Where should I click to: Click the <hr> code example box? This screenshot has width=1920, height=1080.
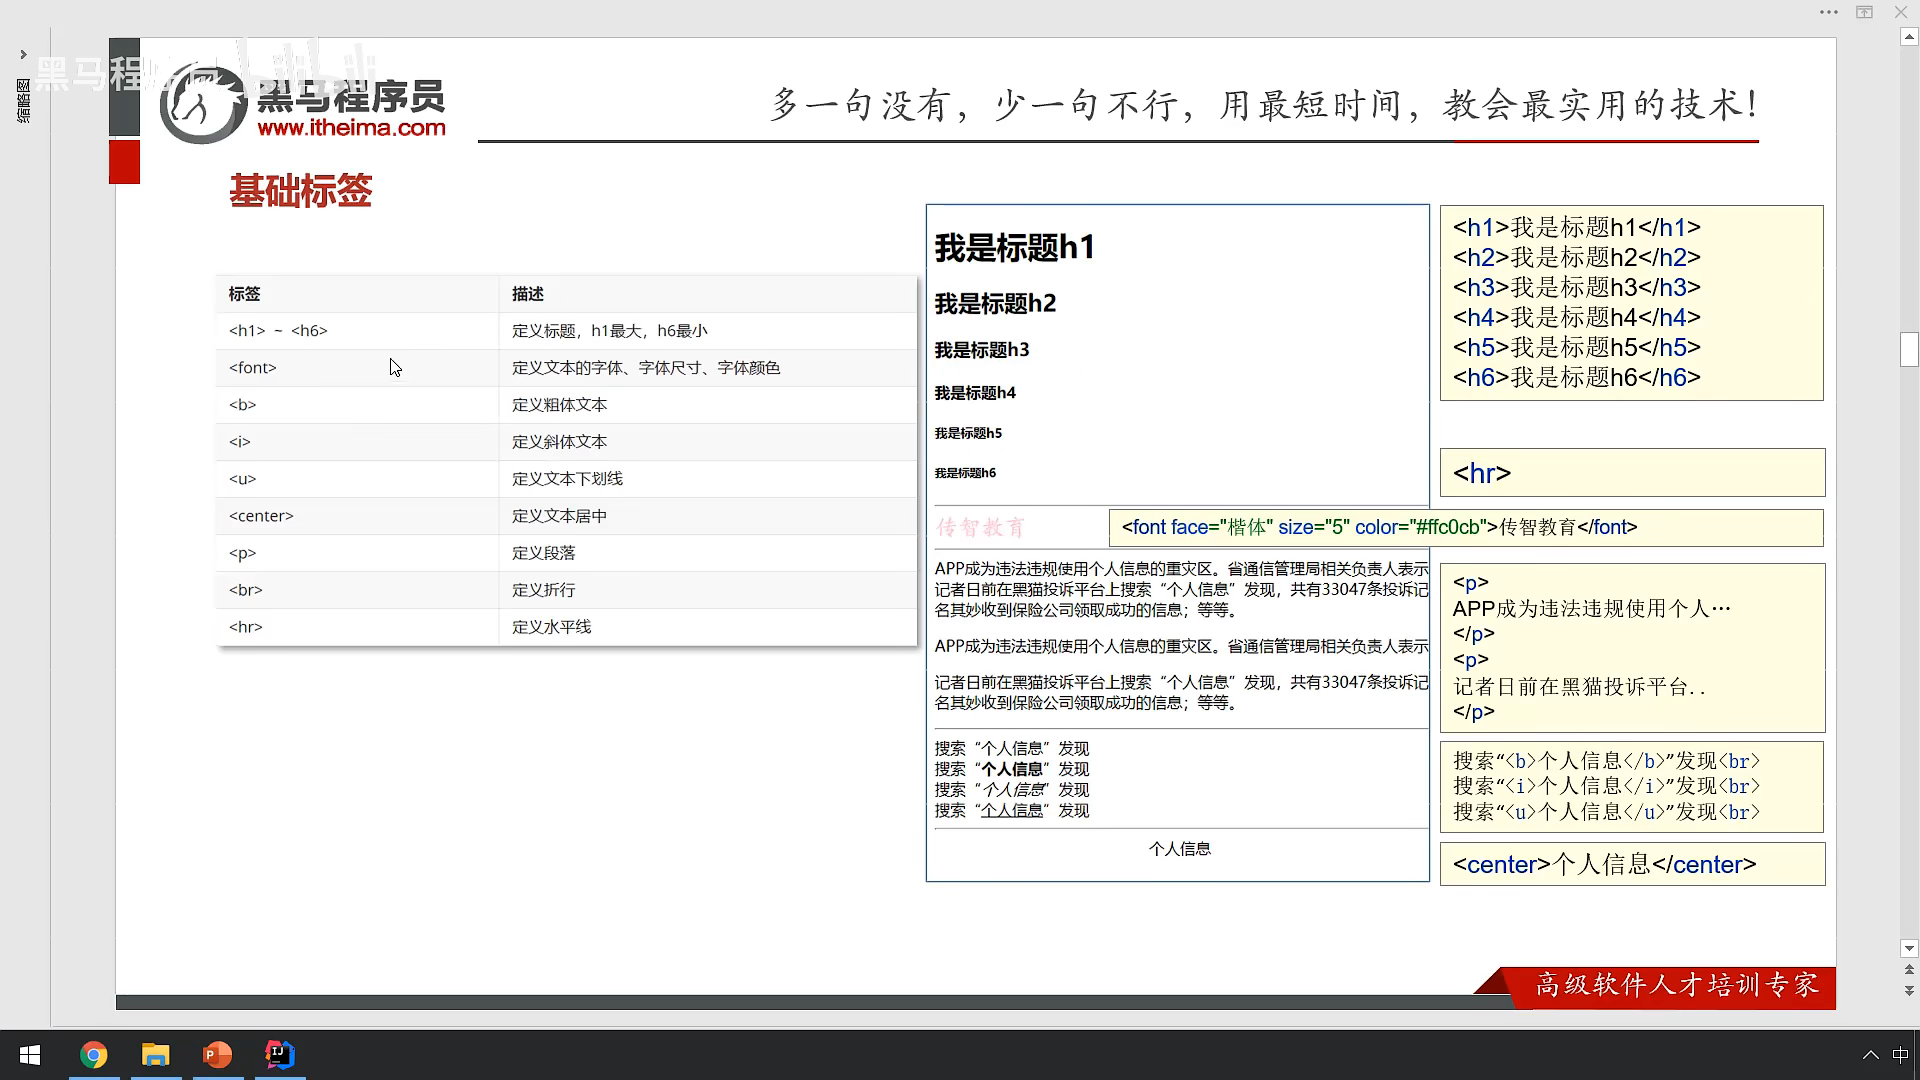pyautogui.click(x=1632, y=473)
